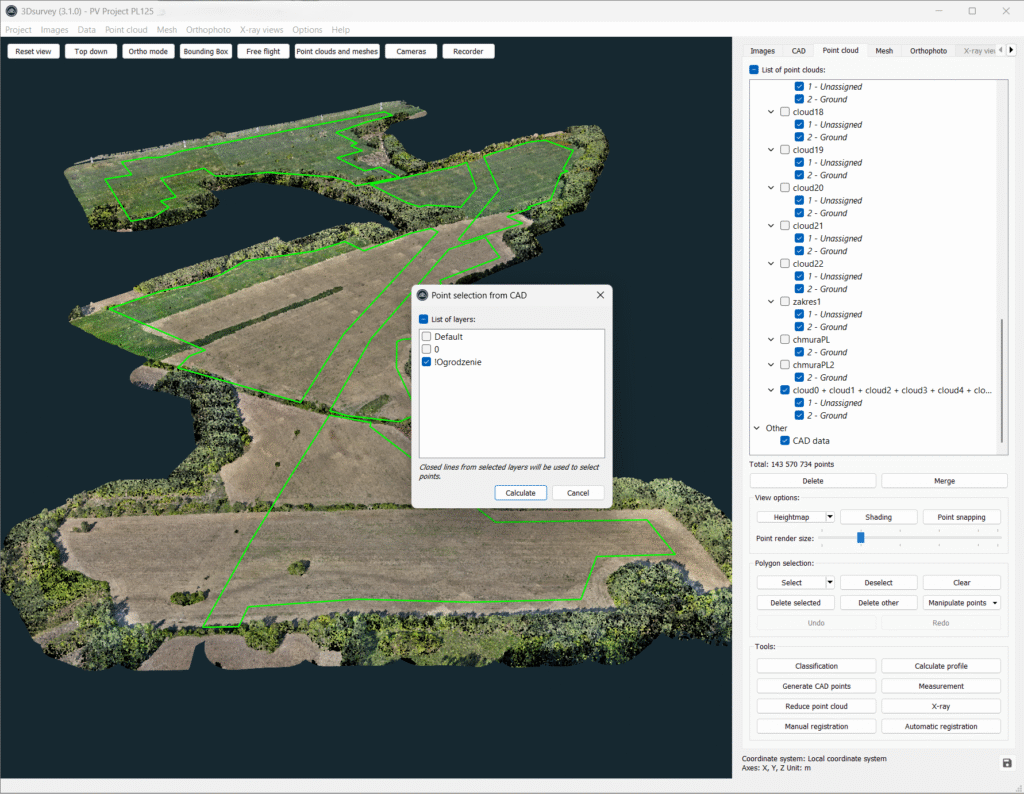Open the X-ray views menu
The image size is (1024, 794).
click(x=261, y=29)
